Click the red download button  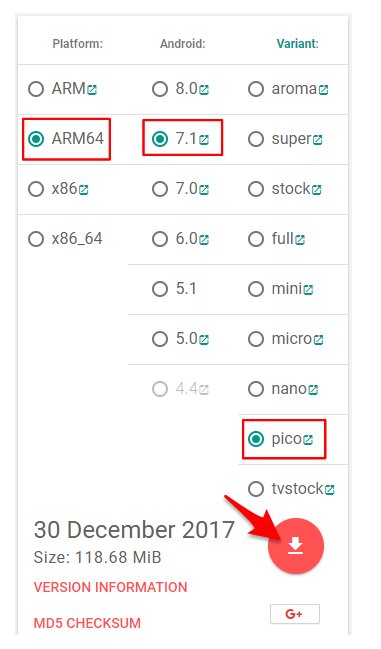point(296,546)
